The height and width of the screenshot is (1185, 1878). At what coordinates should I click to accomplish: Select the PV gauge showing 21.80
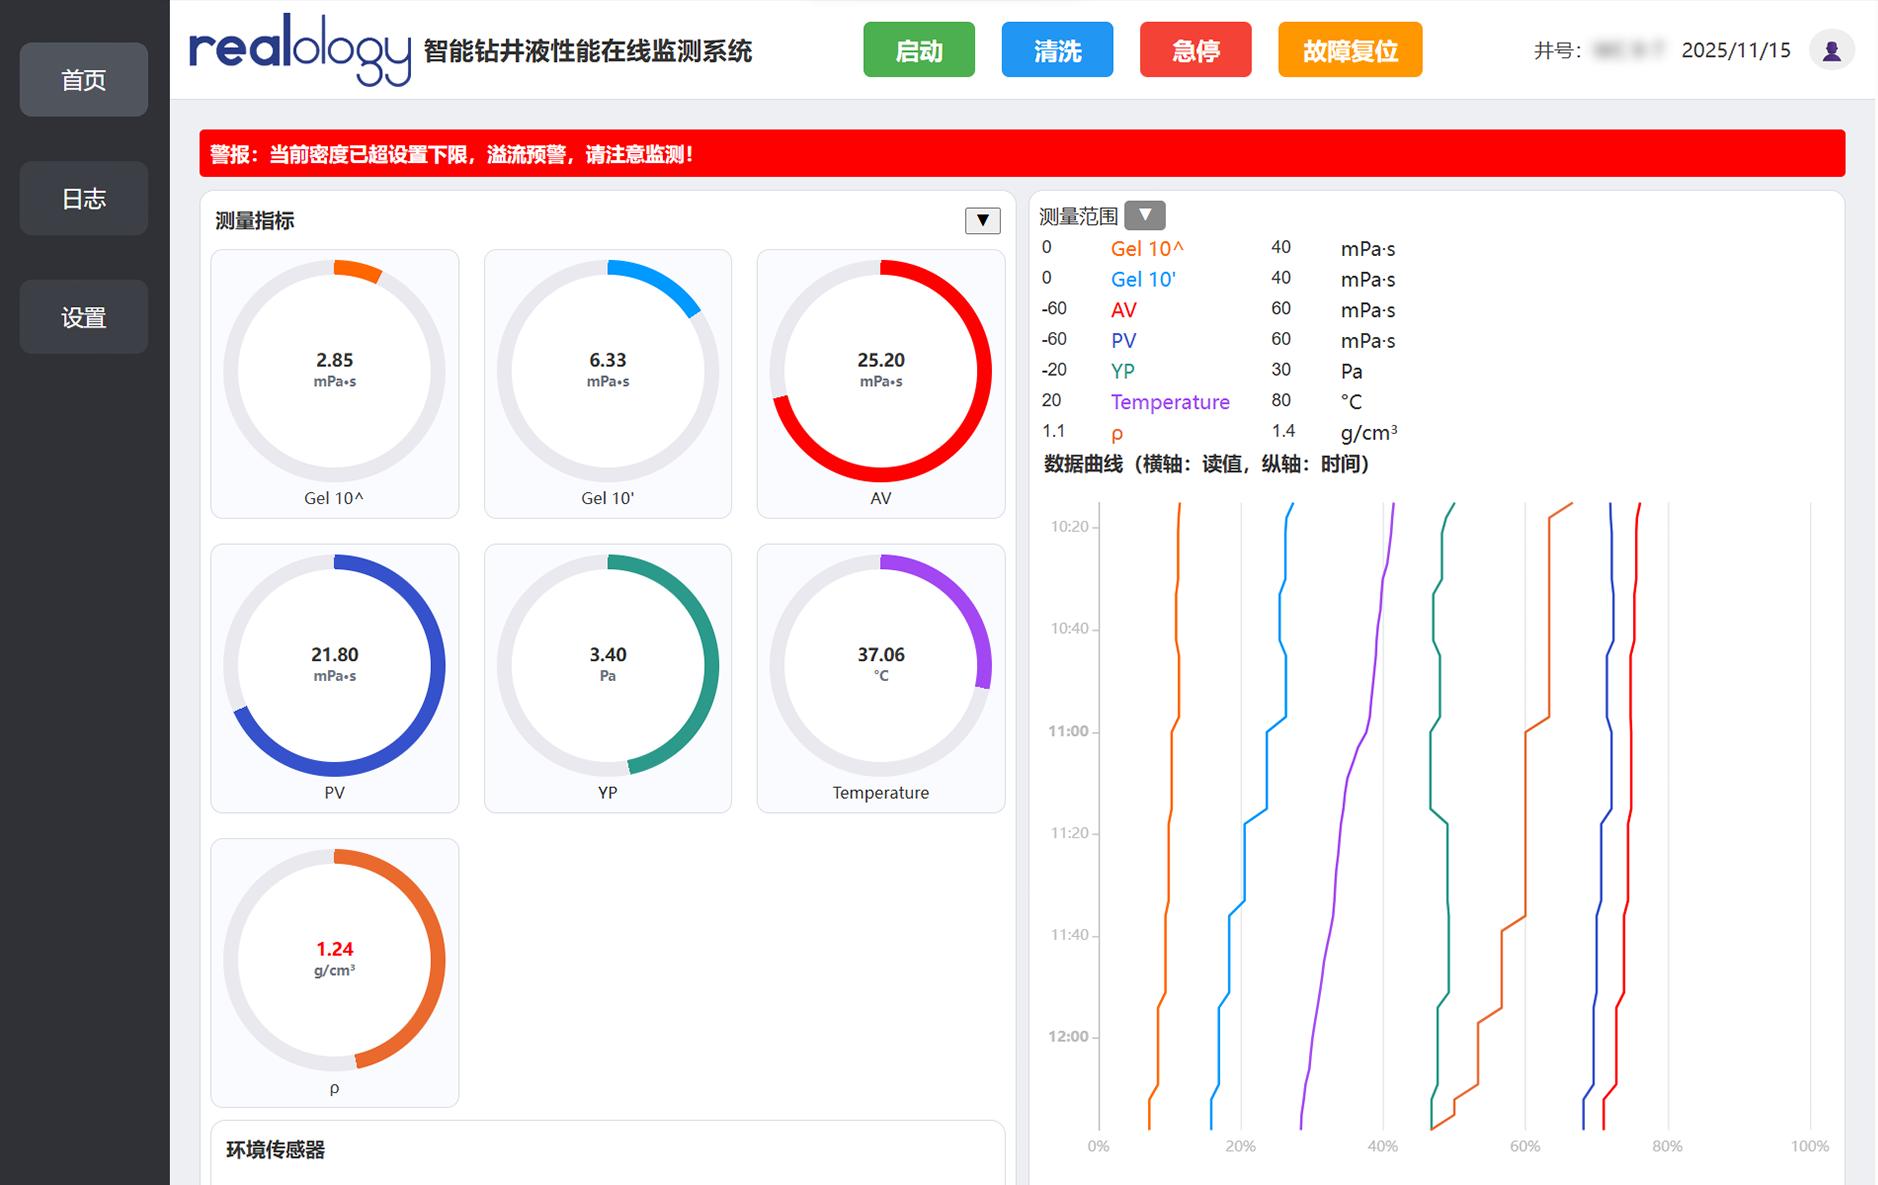pos(335,678)
